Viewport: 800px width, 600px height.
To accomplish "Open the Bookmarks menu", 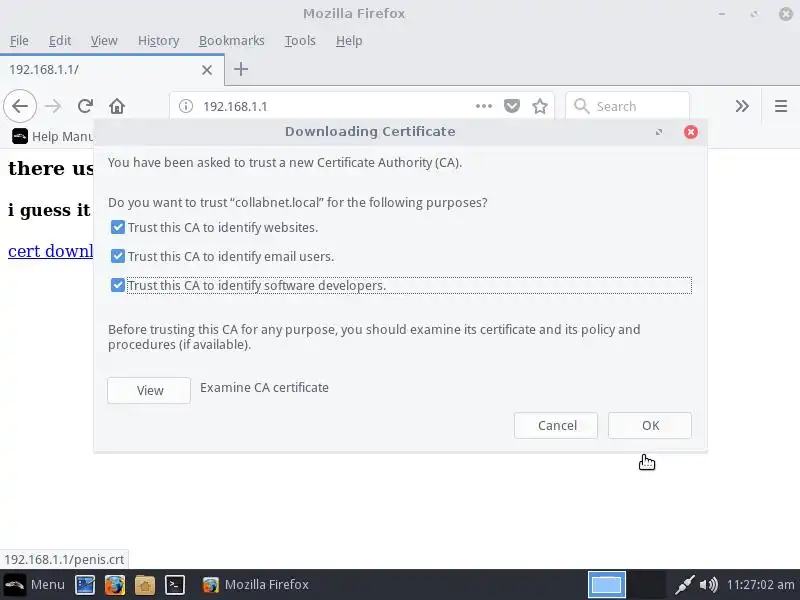I will pos(232,40).
